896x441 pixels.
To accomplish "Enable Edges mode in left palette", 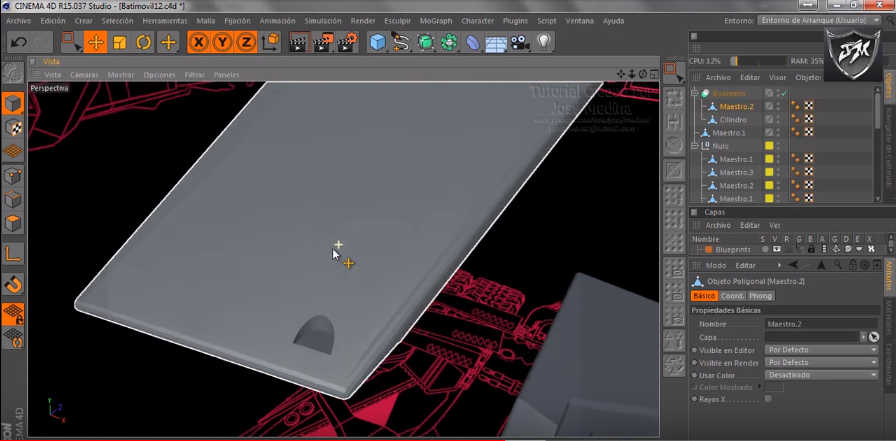I will (13, 199).
